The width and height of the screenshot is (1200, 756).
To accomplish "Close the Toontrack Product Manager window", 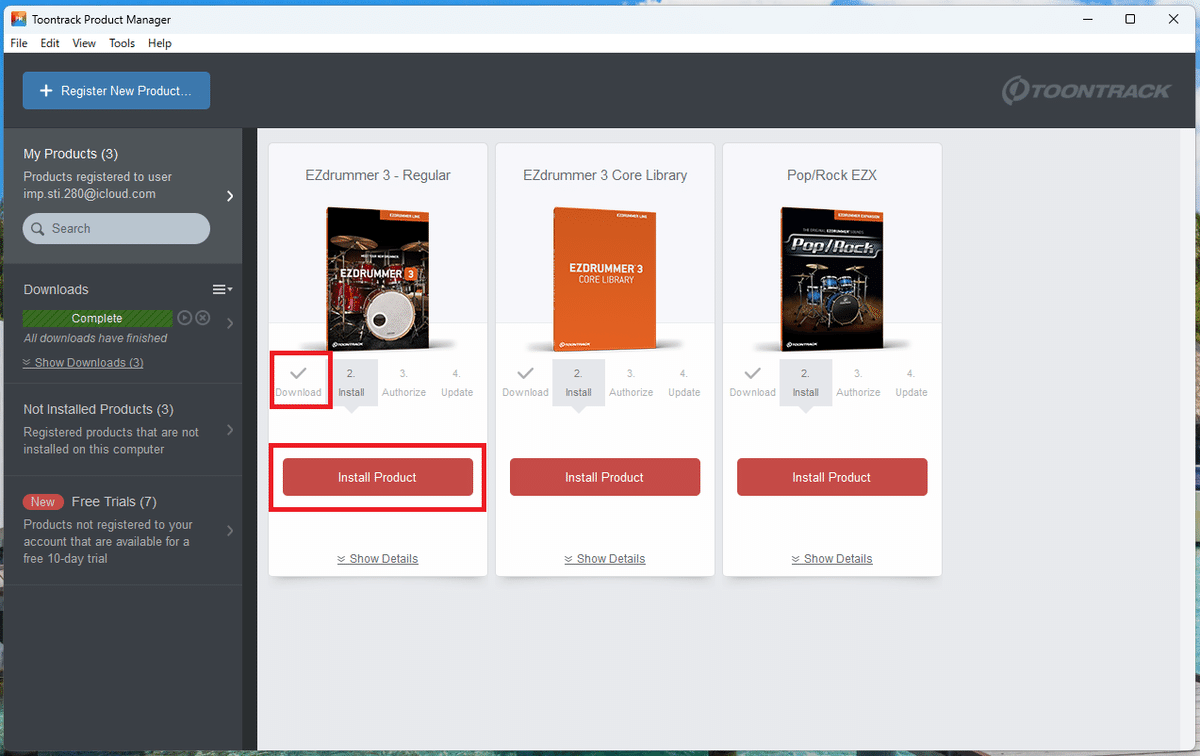I will pyautogui.click(x=1176, y=19).
